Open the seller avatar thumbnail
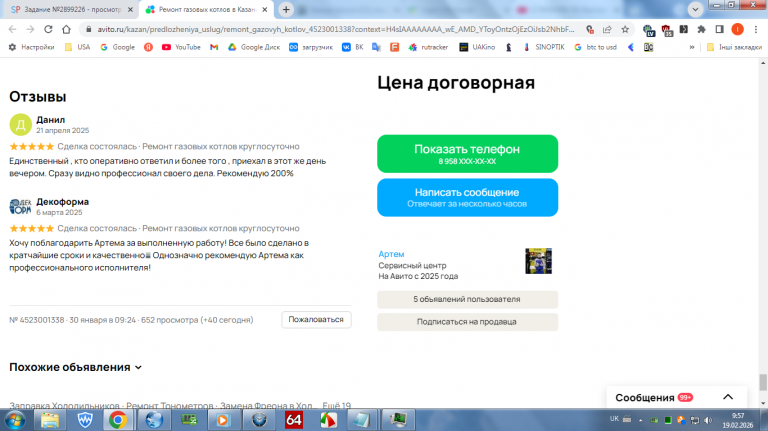The image size is (768, 431). pyautogui.click(x=538, y=261)
